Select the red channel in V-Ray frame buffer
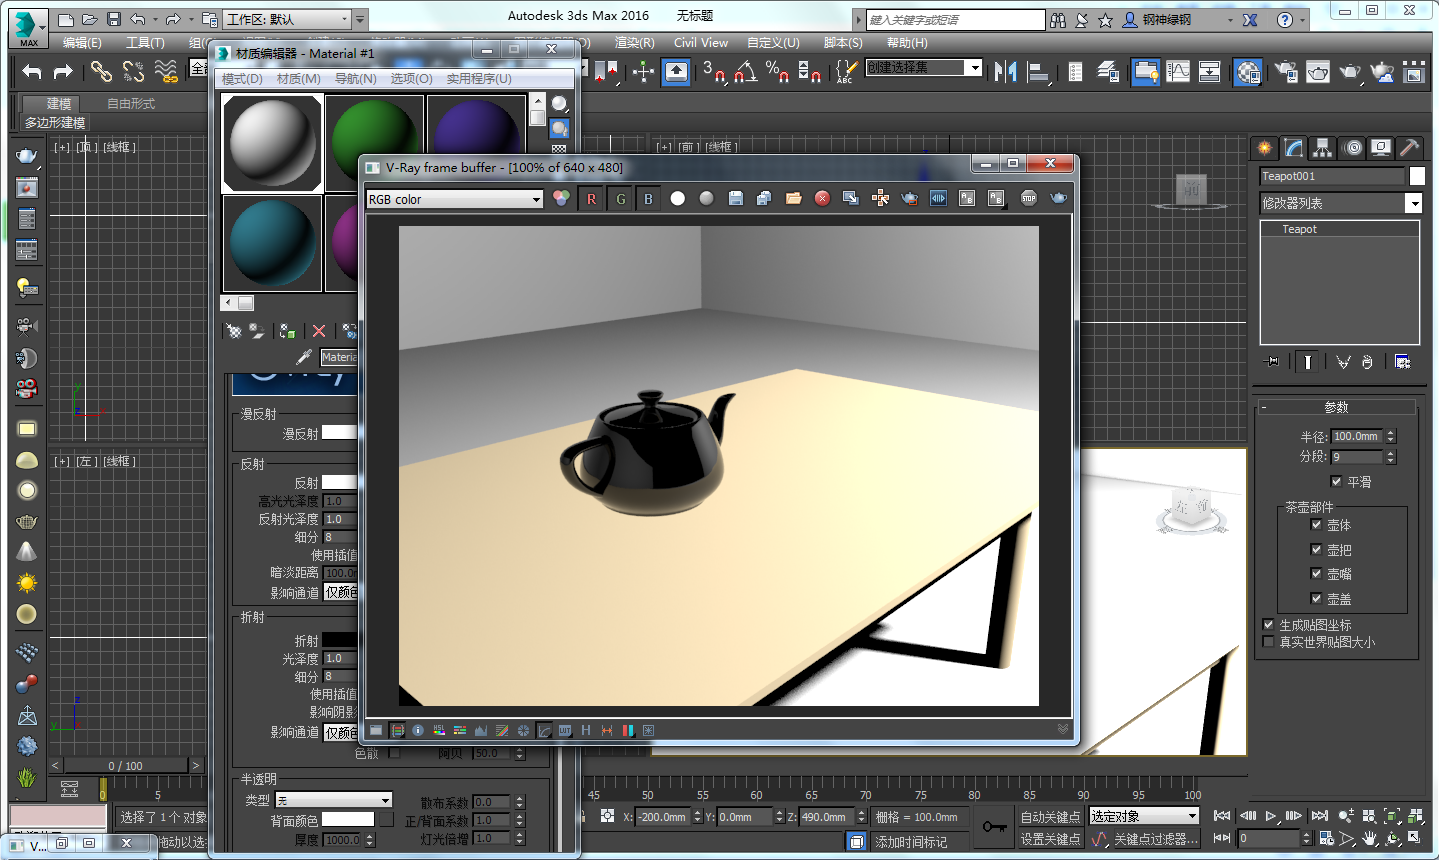The height and width of the screenshot is (860, 1439). (x=590, y=198)
